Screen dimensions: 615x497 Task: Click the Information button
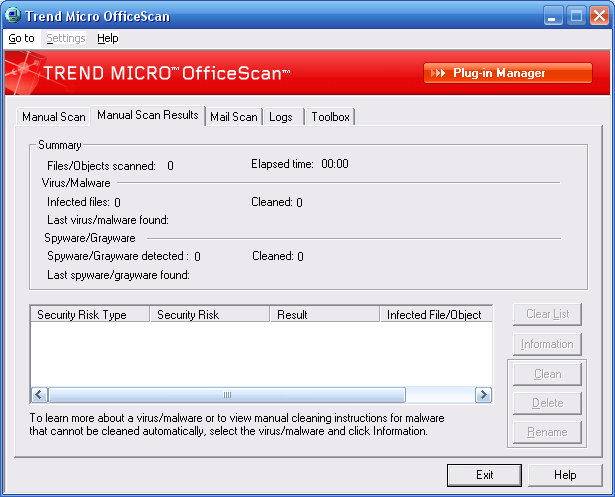[x=548, y=344]
